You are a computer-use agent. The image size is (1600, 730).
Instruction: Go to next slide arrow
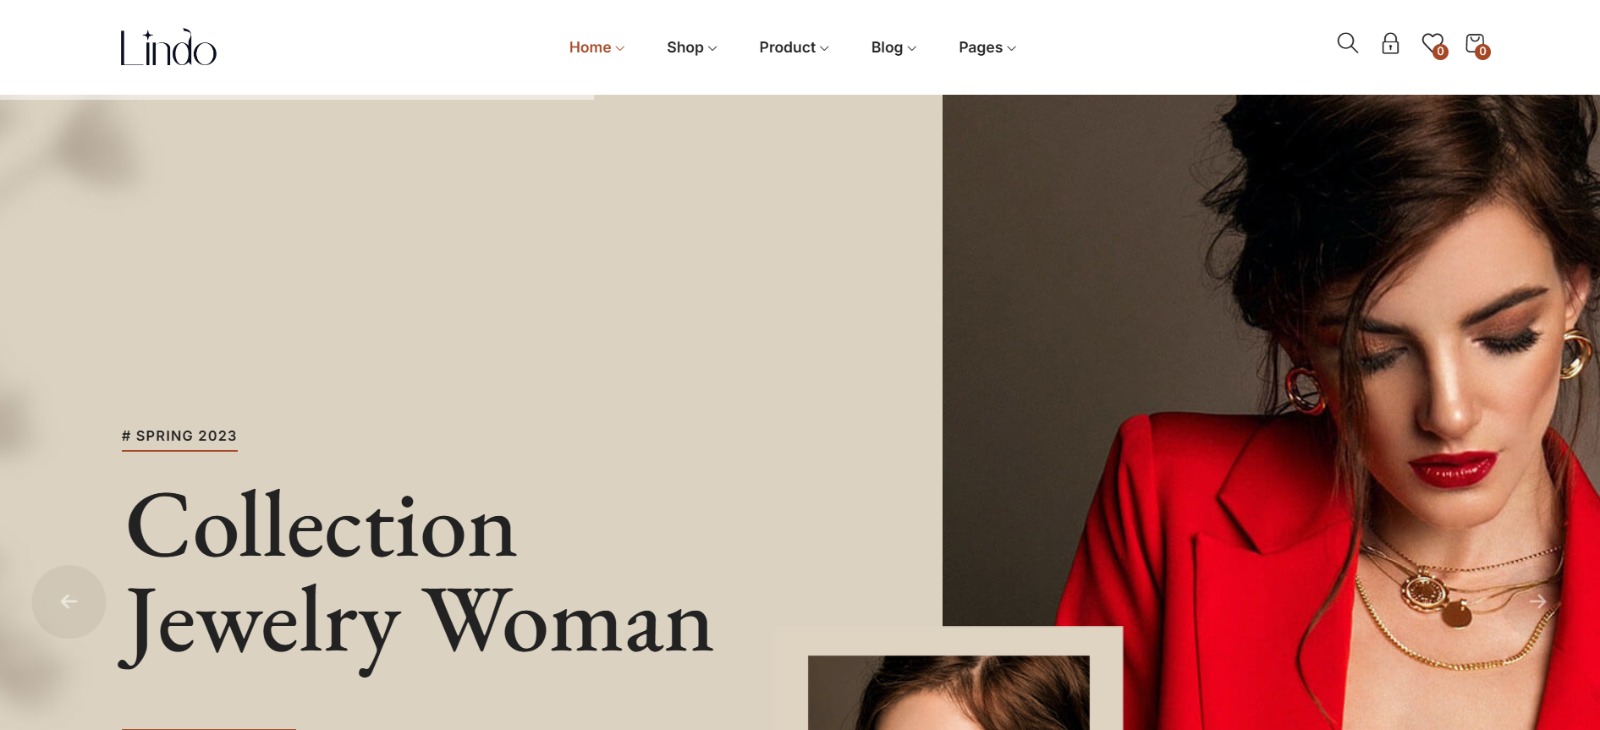pyautogui.click(x=1538, y=601)
